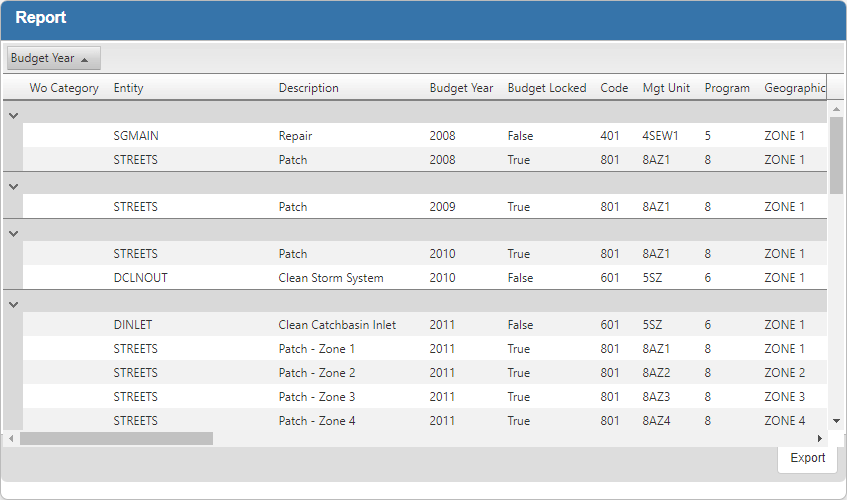Sort by Geographic column header
Viewport: 847px width, 500px height.
click(795, 88)
